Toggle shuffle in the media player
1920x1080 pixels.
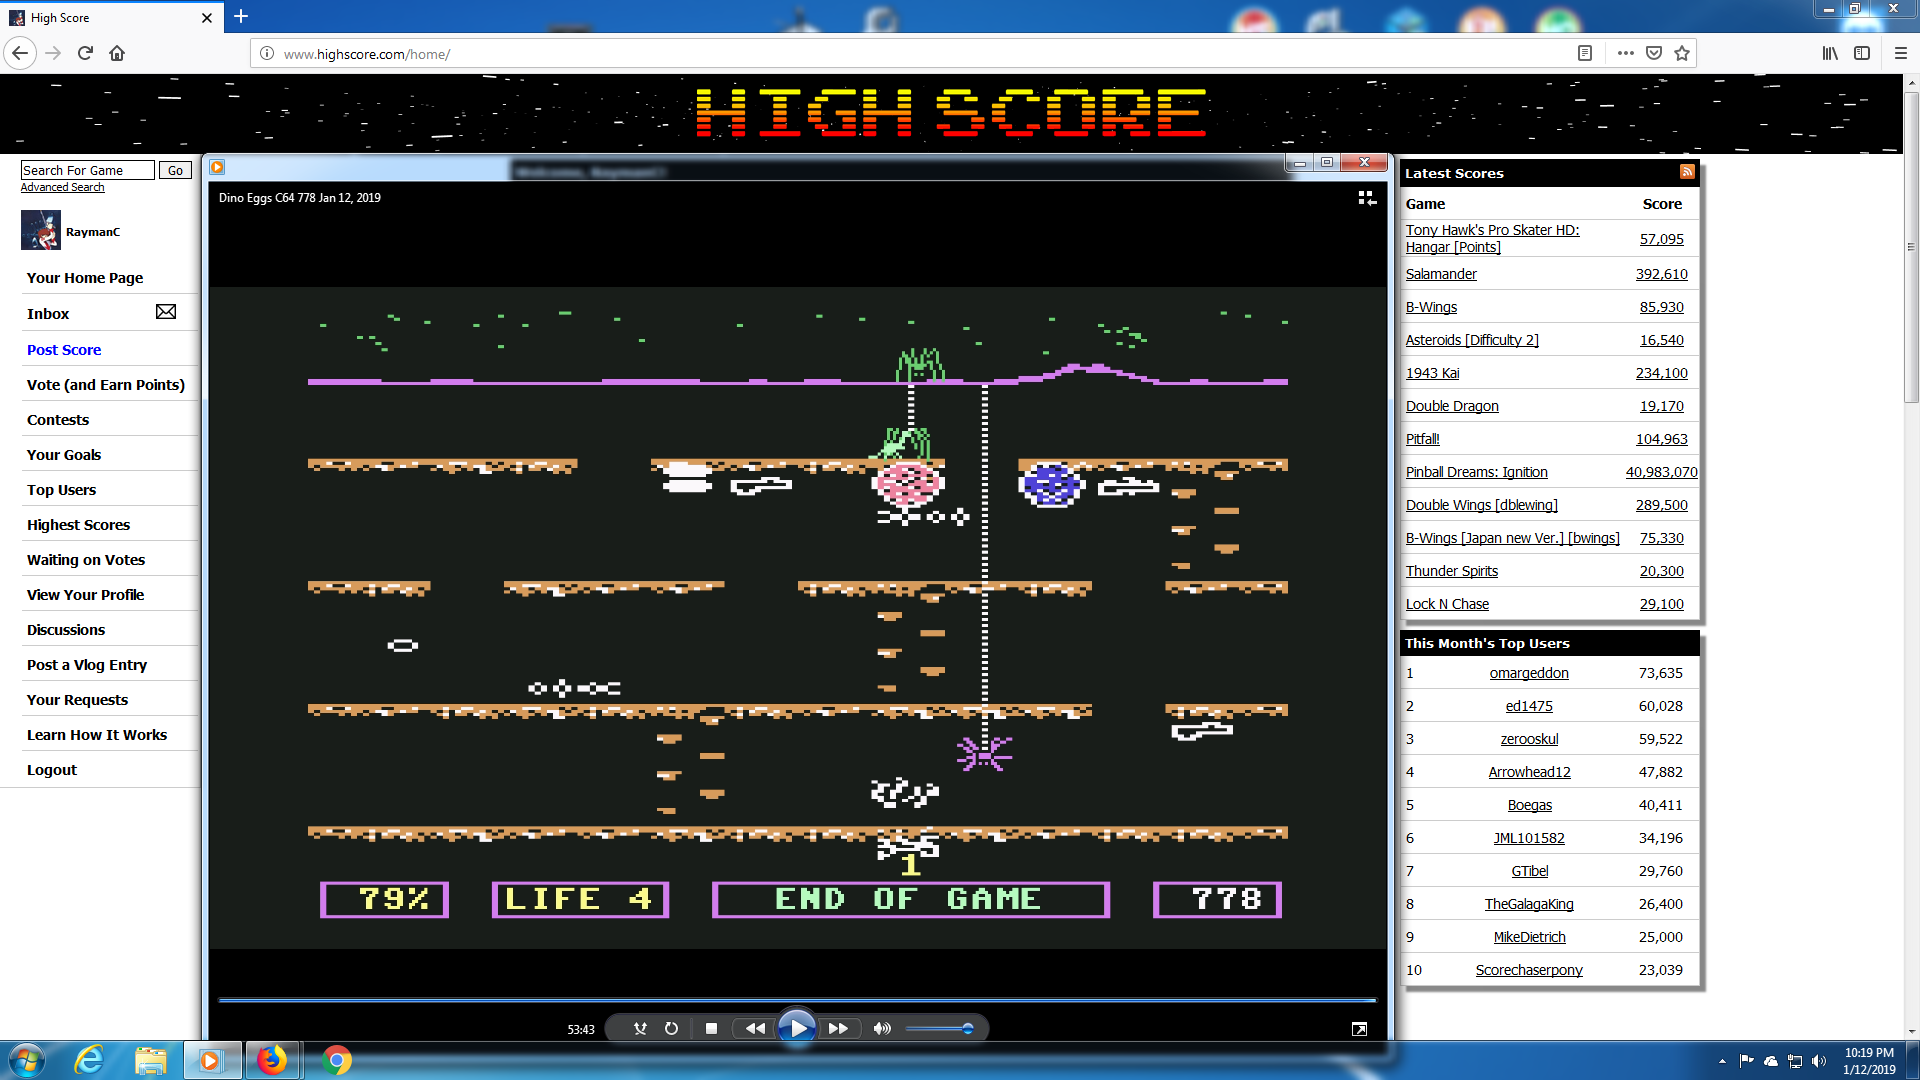tap(640, 1028)
